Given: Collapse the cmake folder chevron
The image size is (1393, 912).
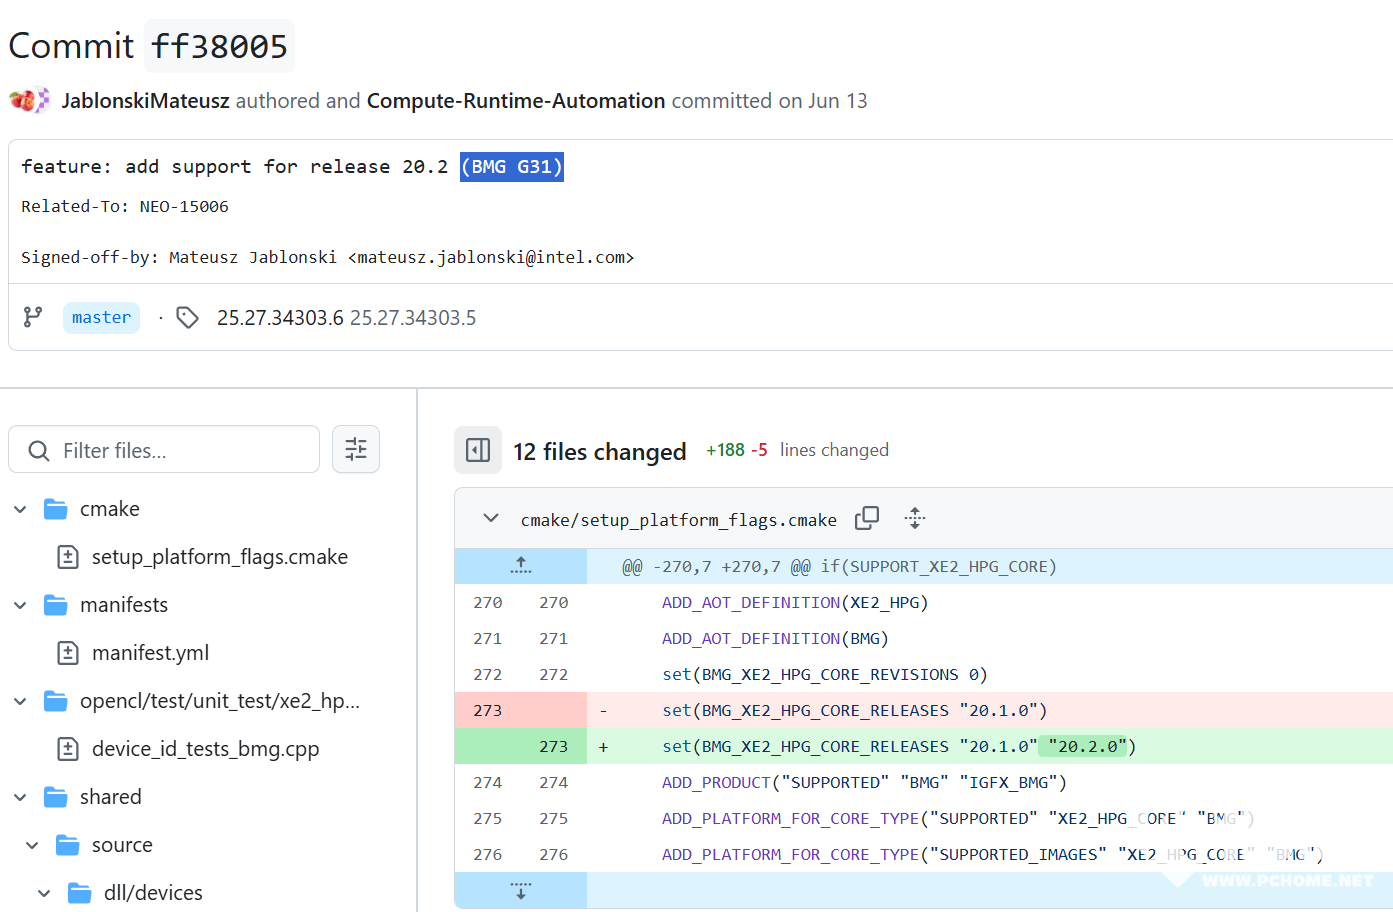Looking at the screenshot, I should tap(20, 509).
